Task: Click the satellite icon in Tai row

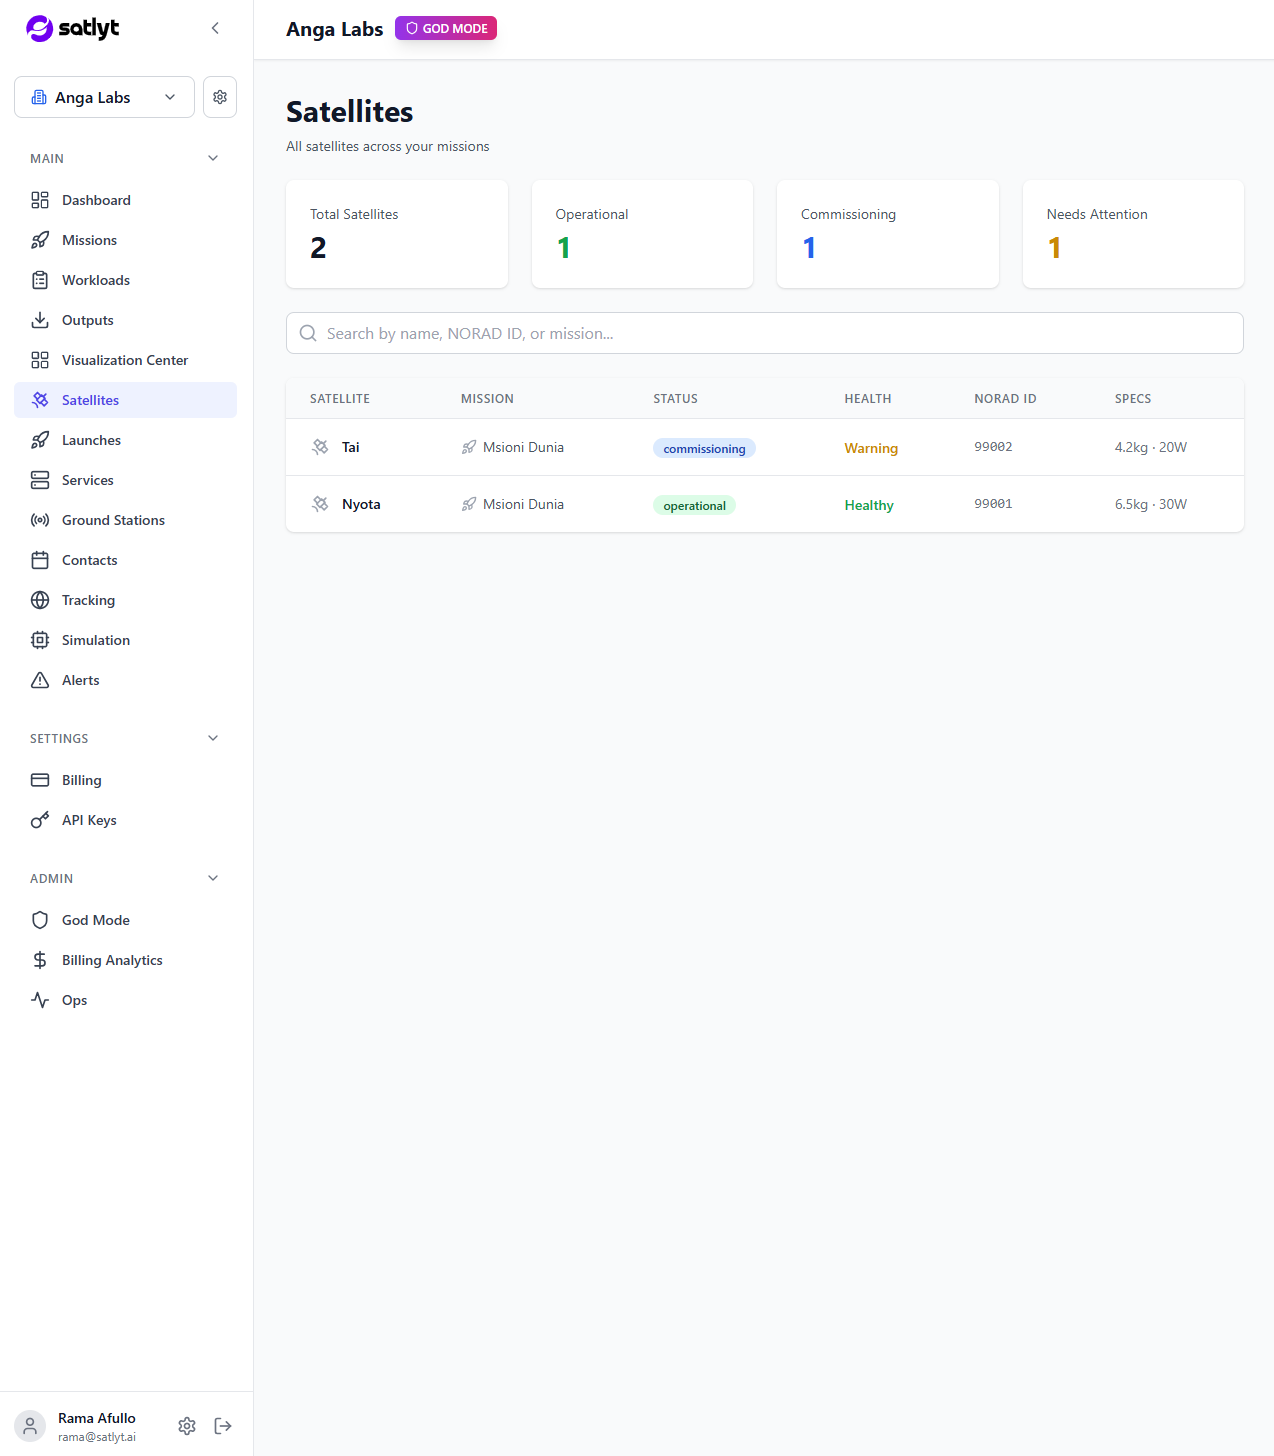Action: pos(320,447)
